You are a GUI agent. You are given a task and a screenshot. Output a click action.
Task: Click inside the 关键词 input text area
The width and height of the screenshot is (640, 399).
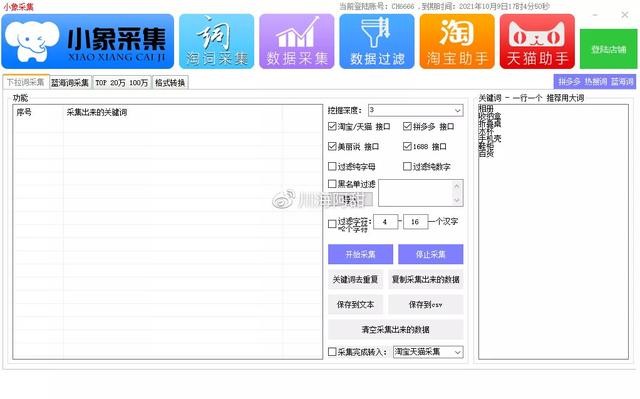click(x=553, y=232)
